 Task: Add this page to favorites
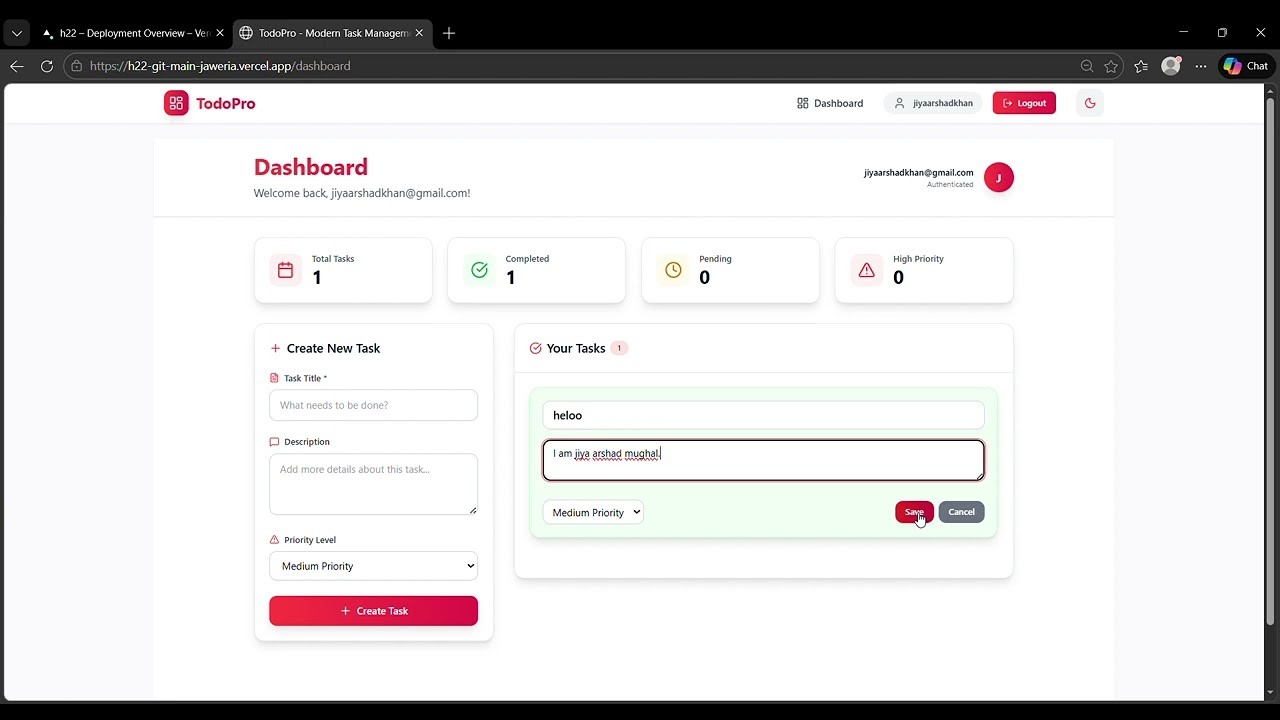[x=1111, y=66]
